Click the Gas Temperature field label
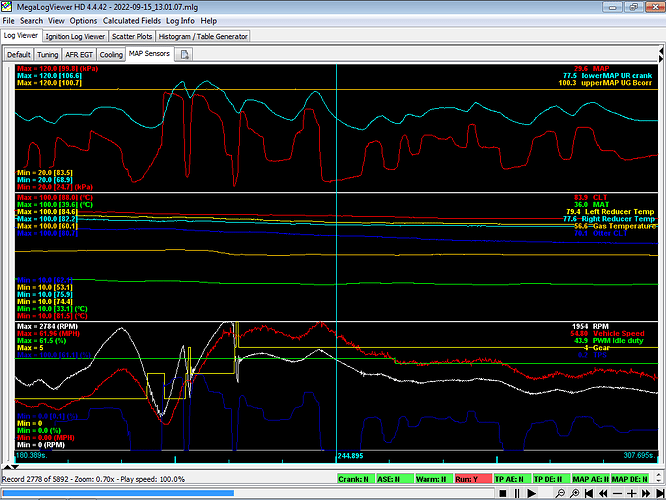Viewport: 666px width, 500px height. click(624, 226)
